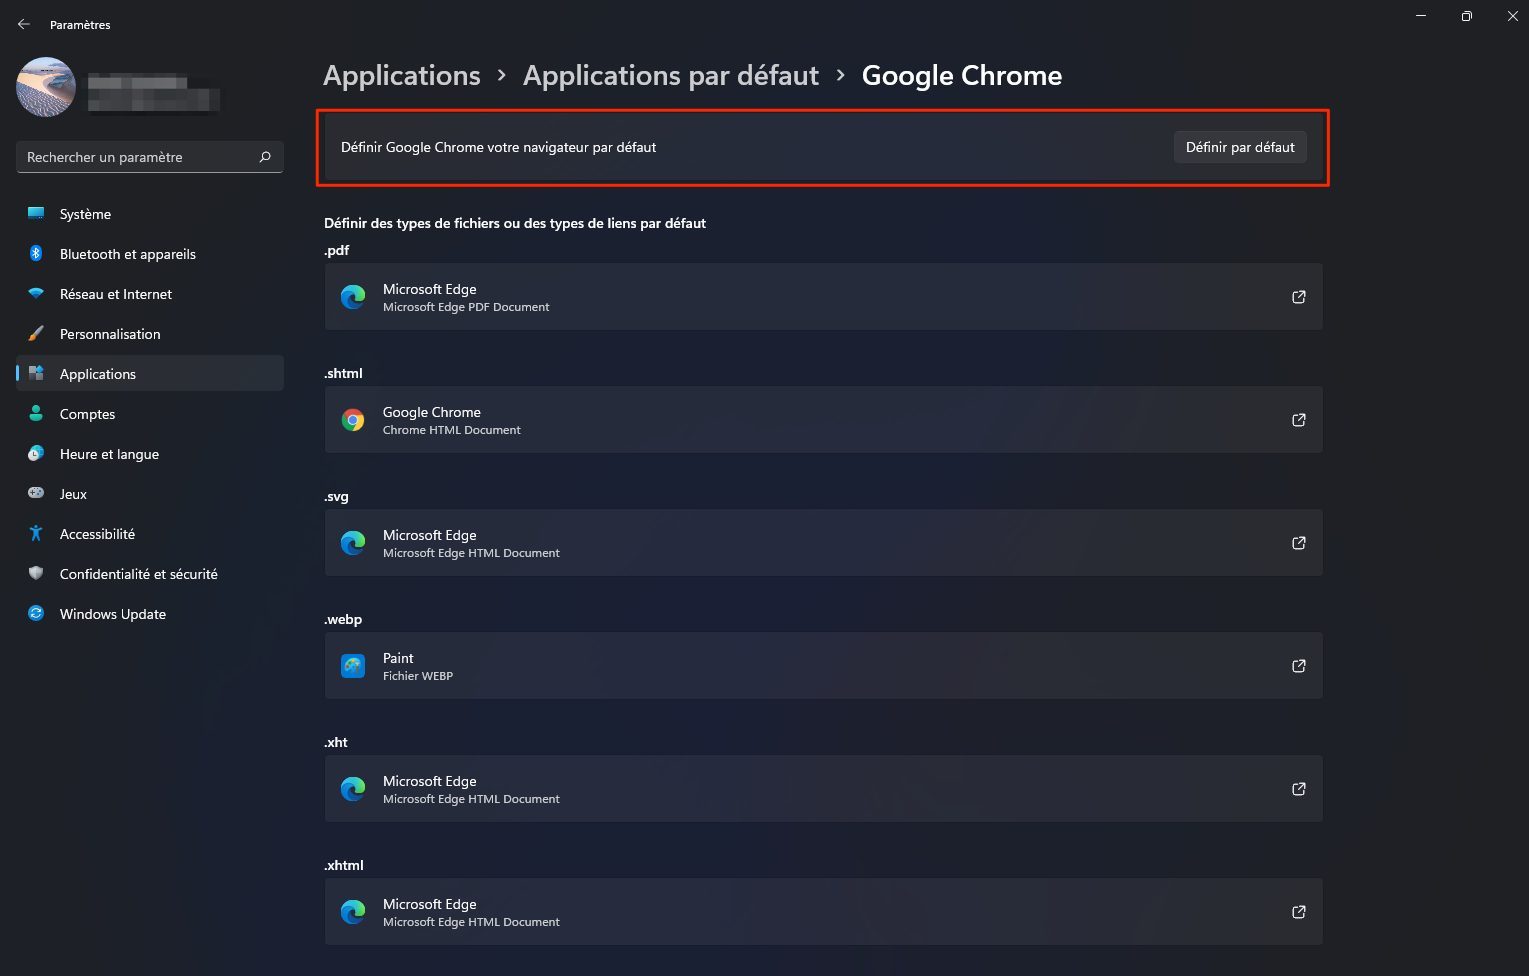The image size is (1529, 976).
Task: Click the Paint icon in .webp row
Action: (x=353, y=666)
